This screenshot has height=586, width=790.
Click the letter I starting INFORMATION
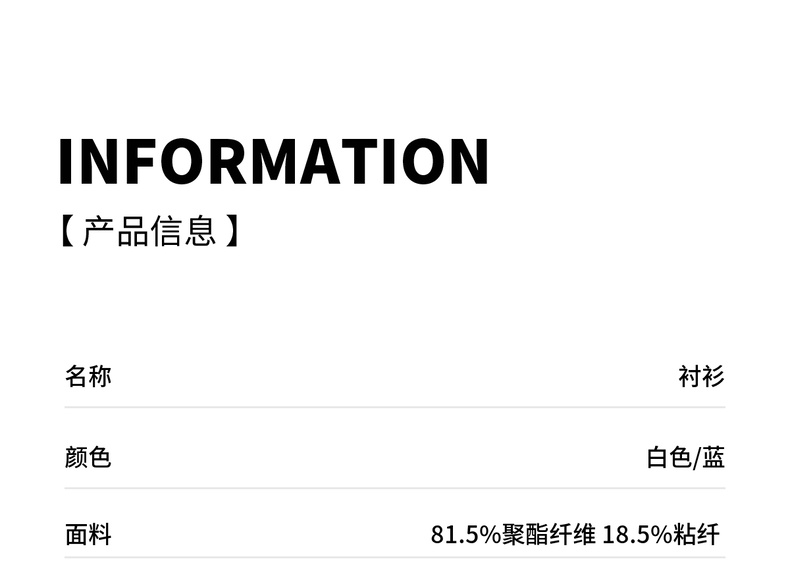pos(67,161)
